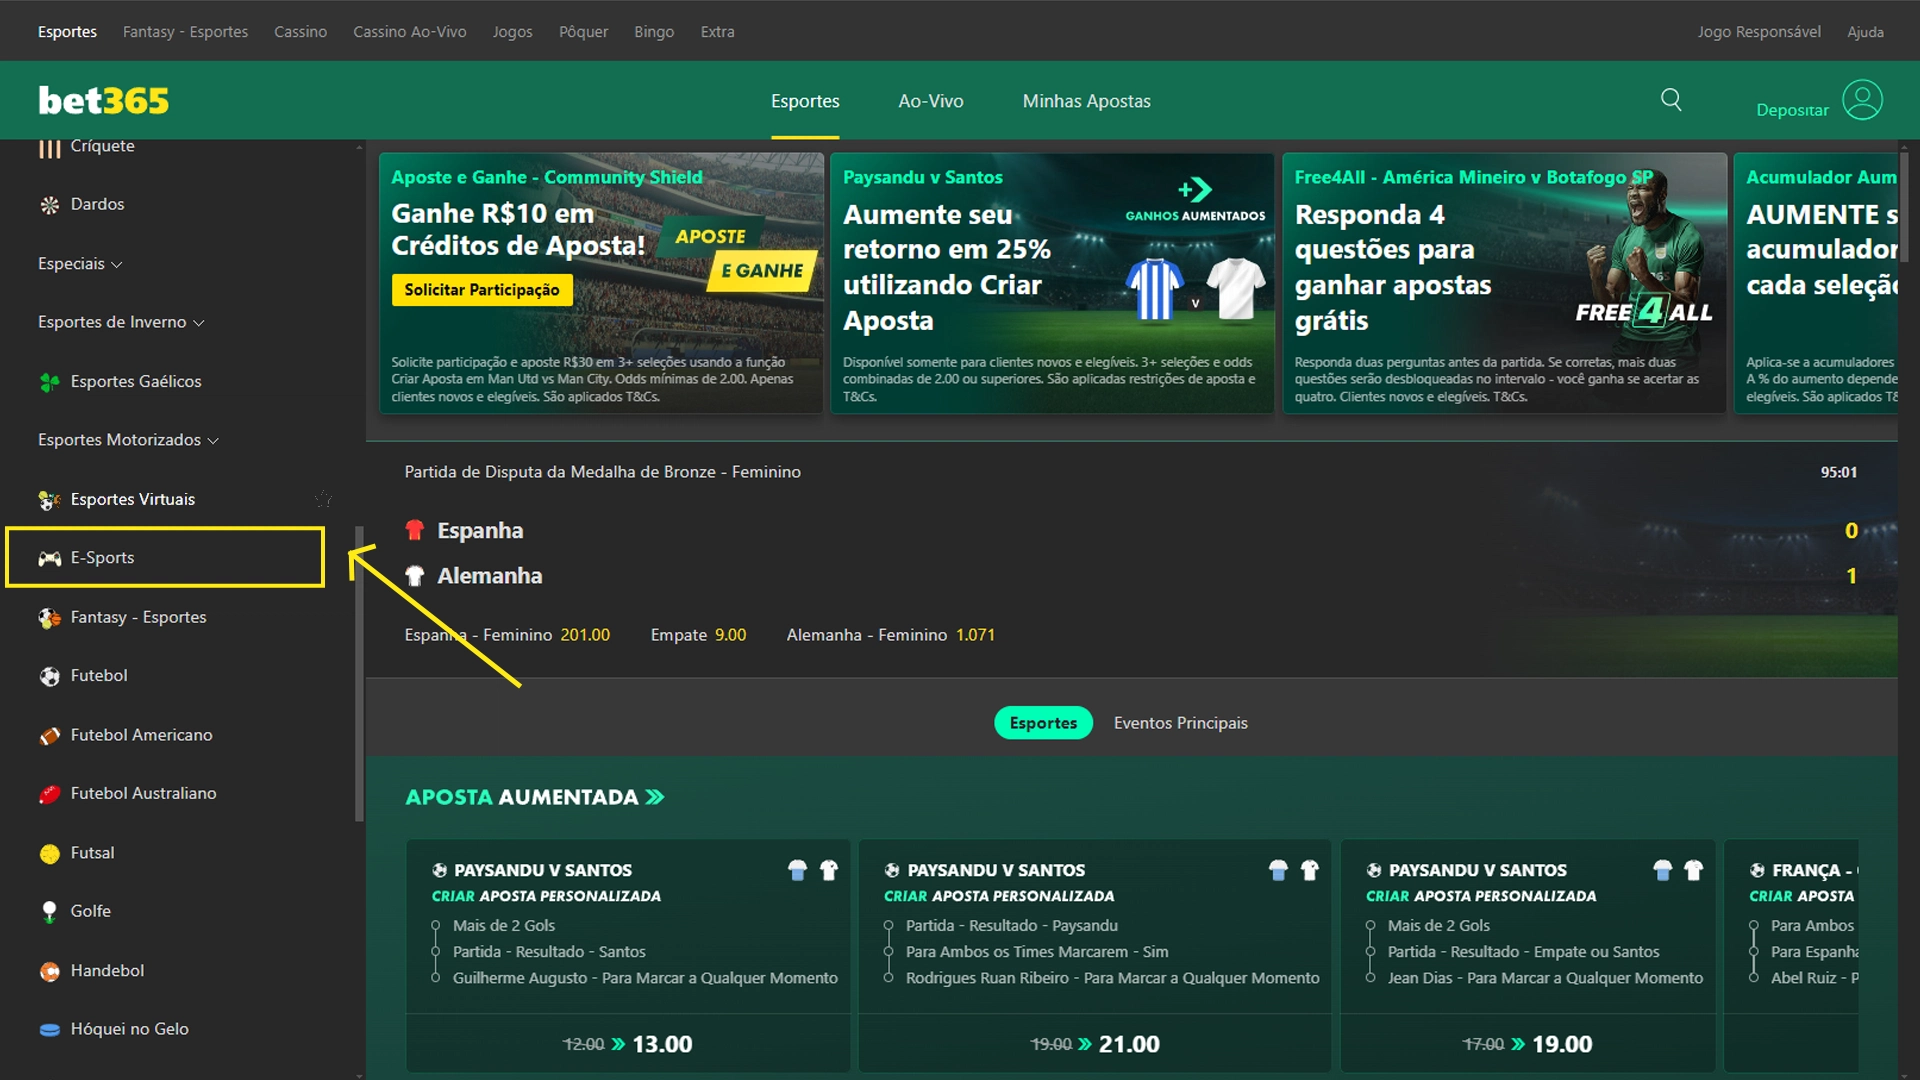Expand the Especiais sidebar section
Screen dimensions: 1920x1080
click(x=80, y=264)
